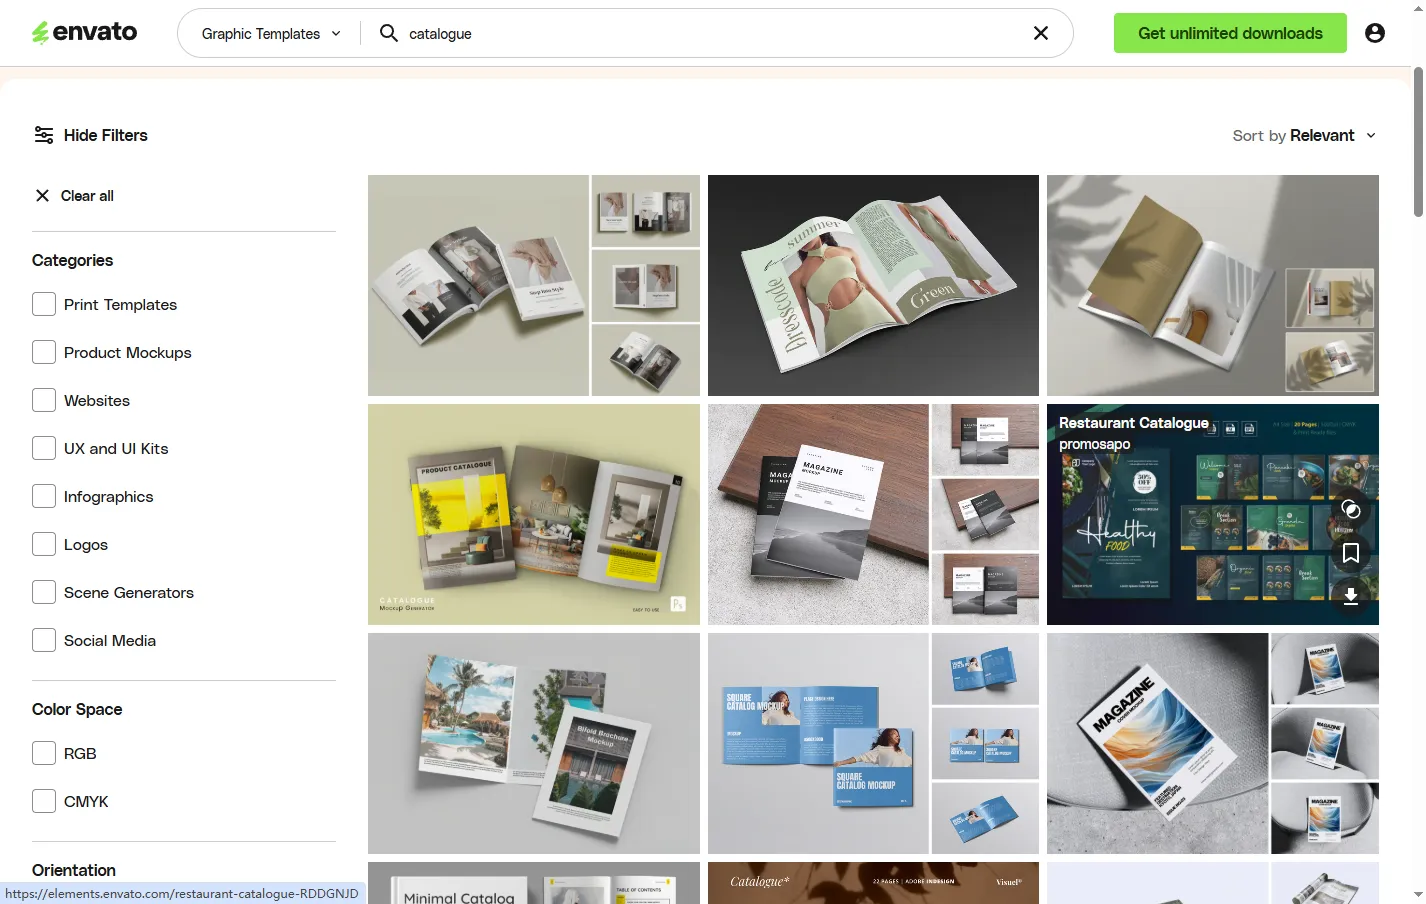Download the Restaurant Catalogue item
The image size is (1426, 904).
1350,596
